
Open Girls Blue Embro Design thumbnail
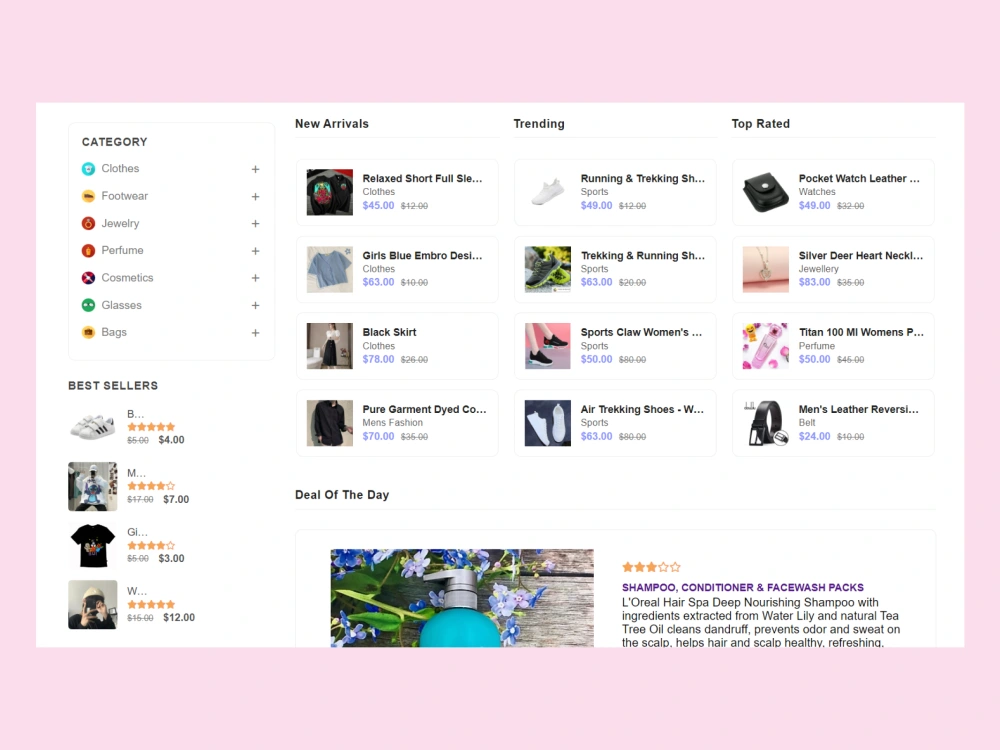coord(330,269)
